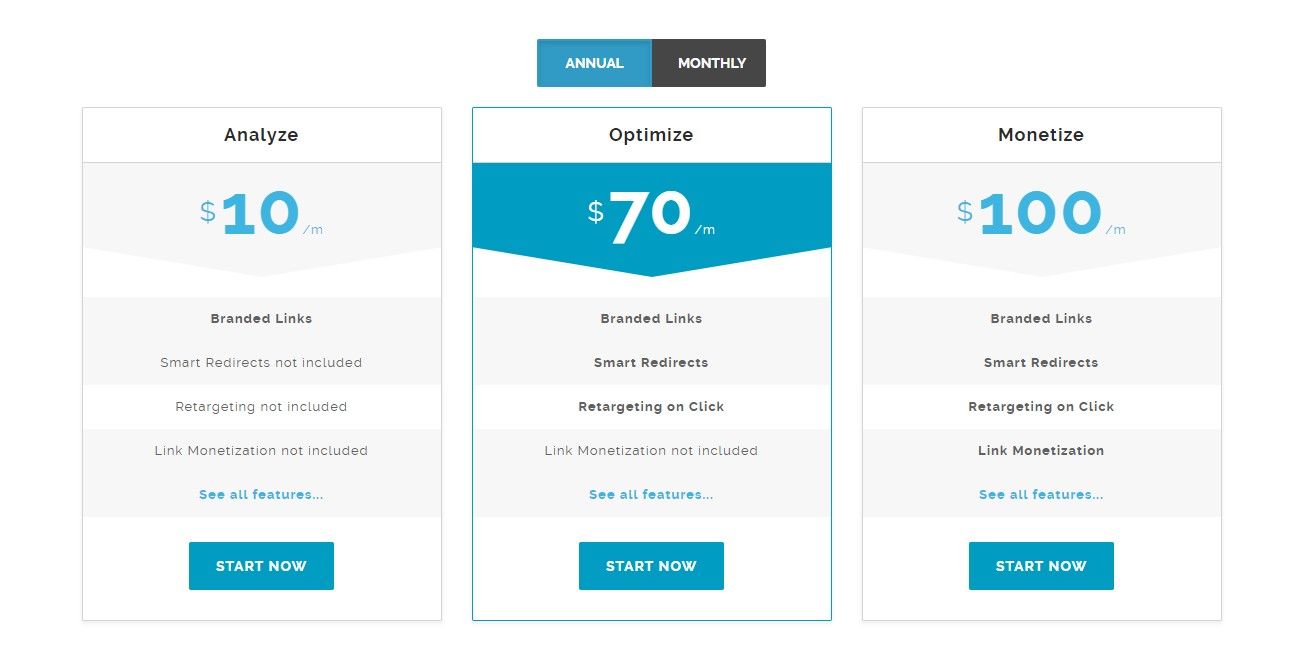
Task: Click 'Smart Redirects' in the Optimize column
Action: pos(651,362)
